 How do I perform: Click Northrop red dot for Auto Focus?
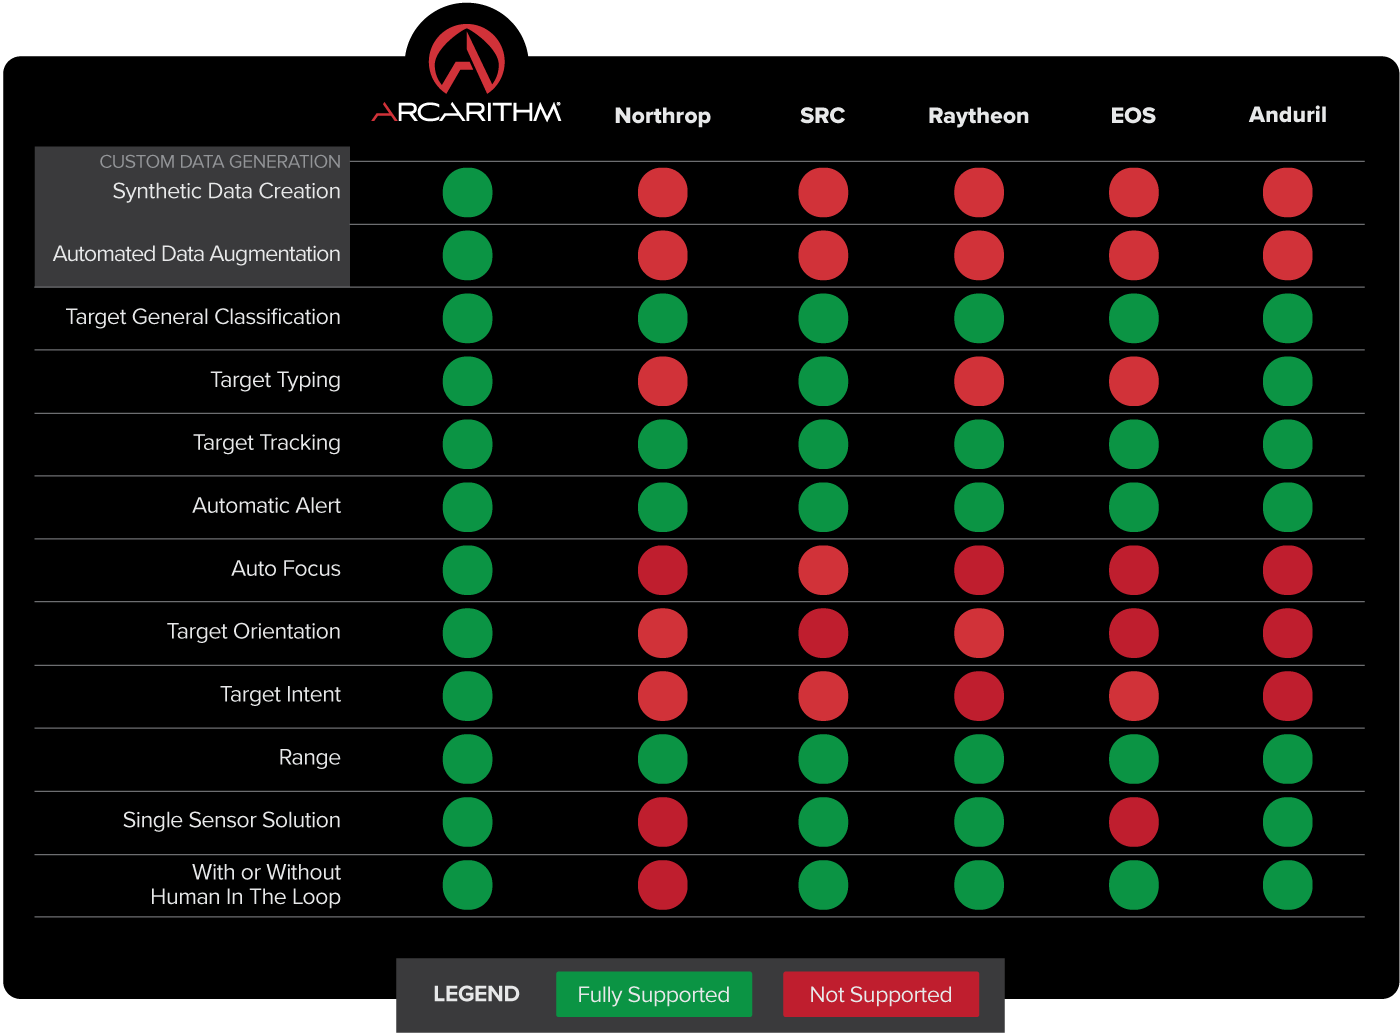coord(663,571)
